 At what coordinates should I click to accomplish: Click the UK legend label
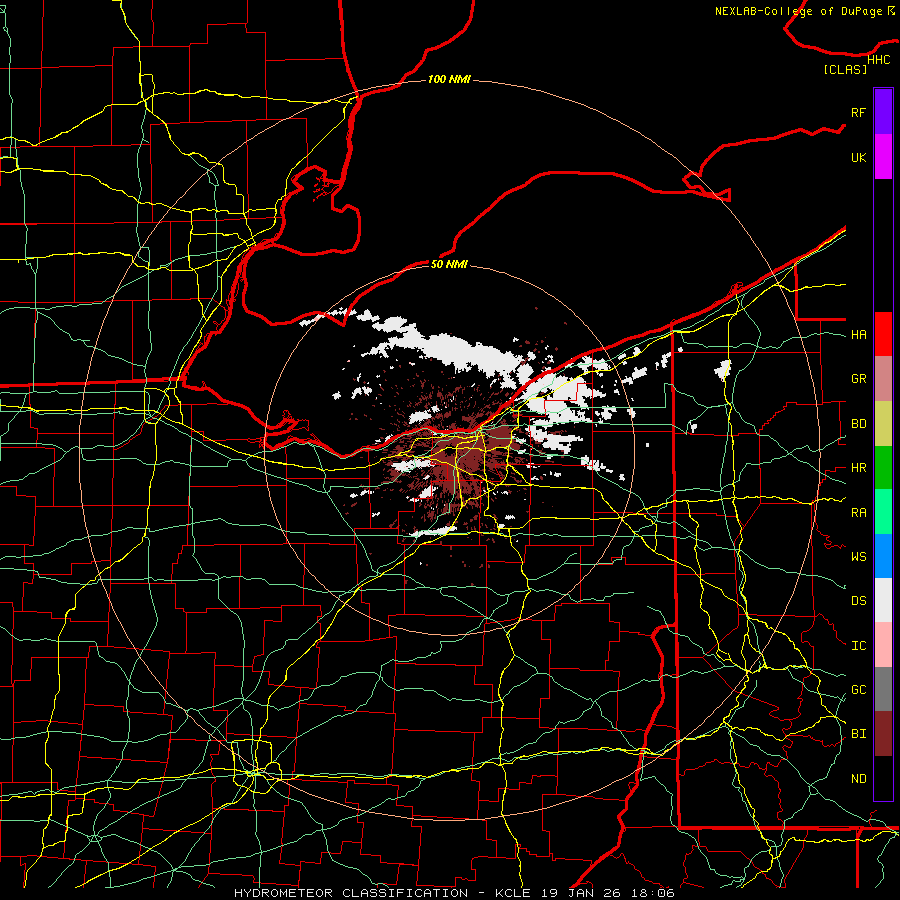[858, 157]
